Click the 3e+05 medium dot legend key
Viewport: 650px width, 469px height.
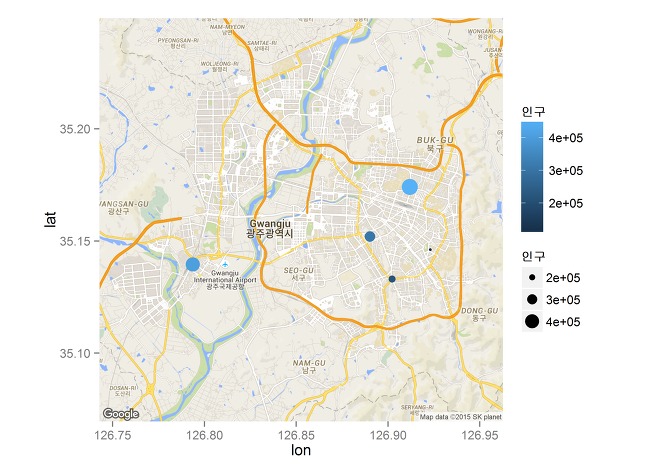[532, 299]
